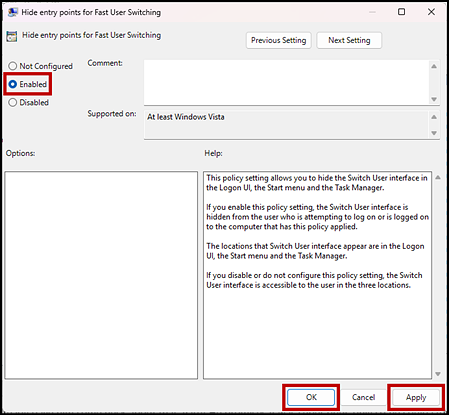Click Help pane scroll down arrow
The width and height of the screenshot is (449, 415).
438,374
